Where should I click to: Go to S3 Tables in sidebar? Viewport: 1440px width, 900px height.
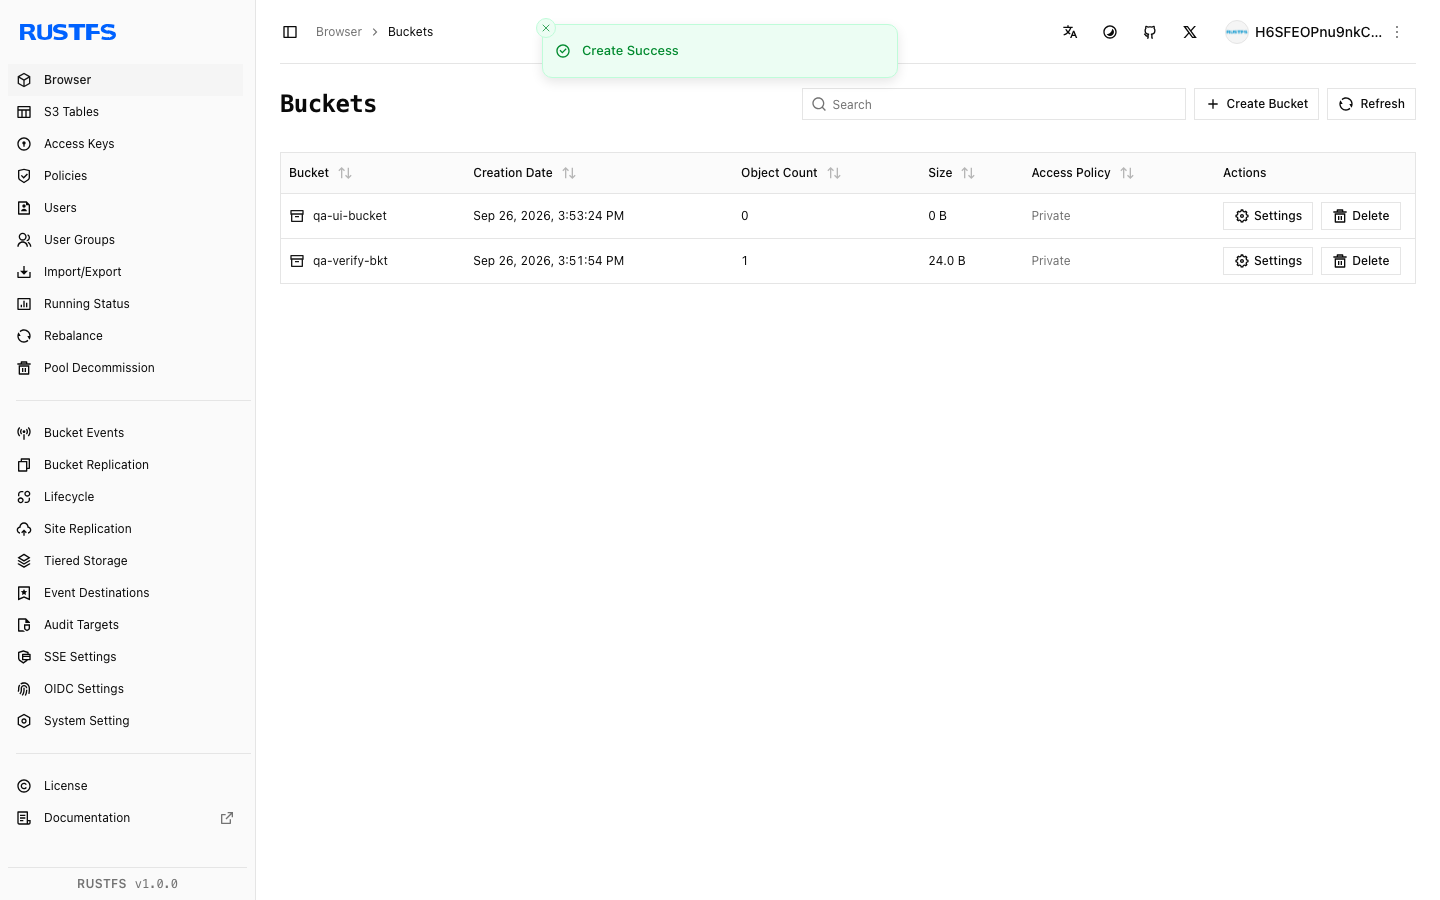coord(125,112)
